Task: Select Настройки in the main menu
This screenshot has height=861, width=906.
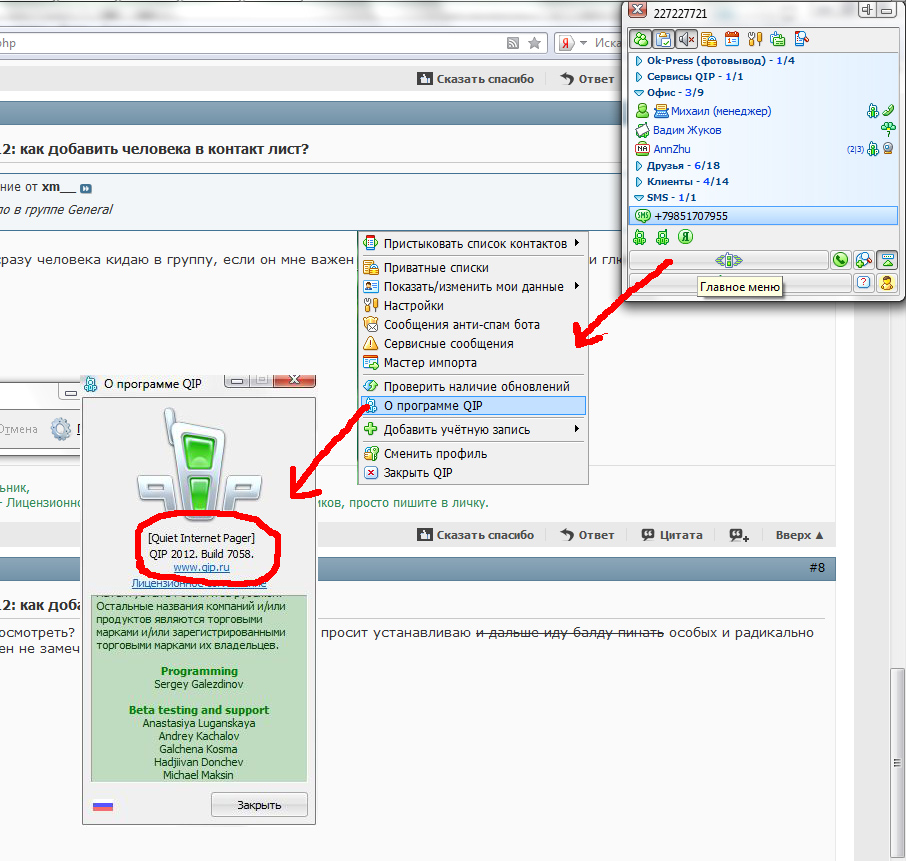Action: pyautogui.click(x=472, y=306)
